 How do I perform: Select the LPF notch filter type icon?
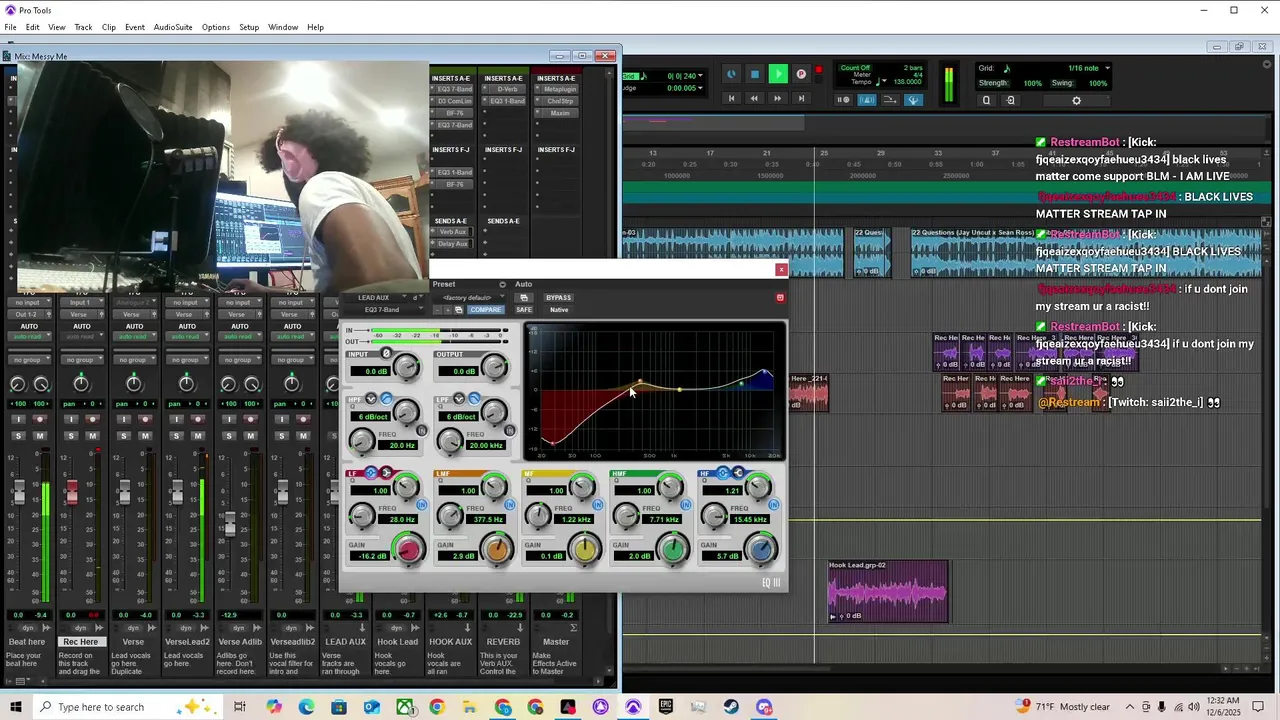pyautogui.click(x=459, y=399)
